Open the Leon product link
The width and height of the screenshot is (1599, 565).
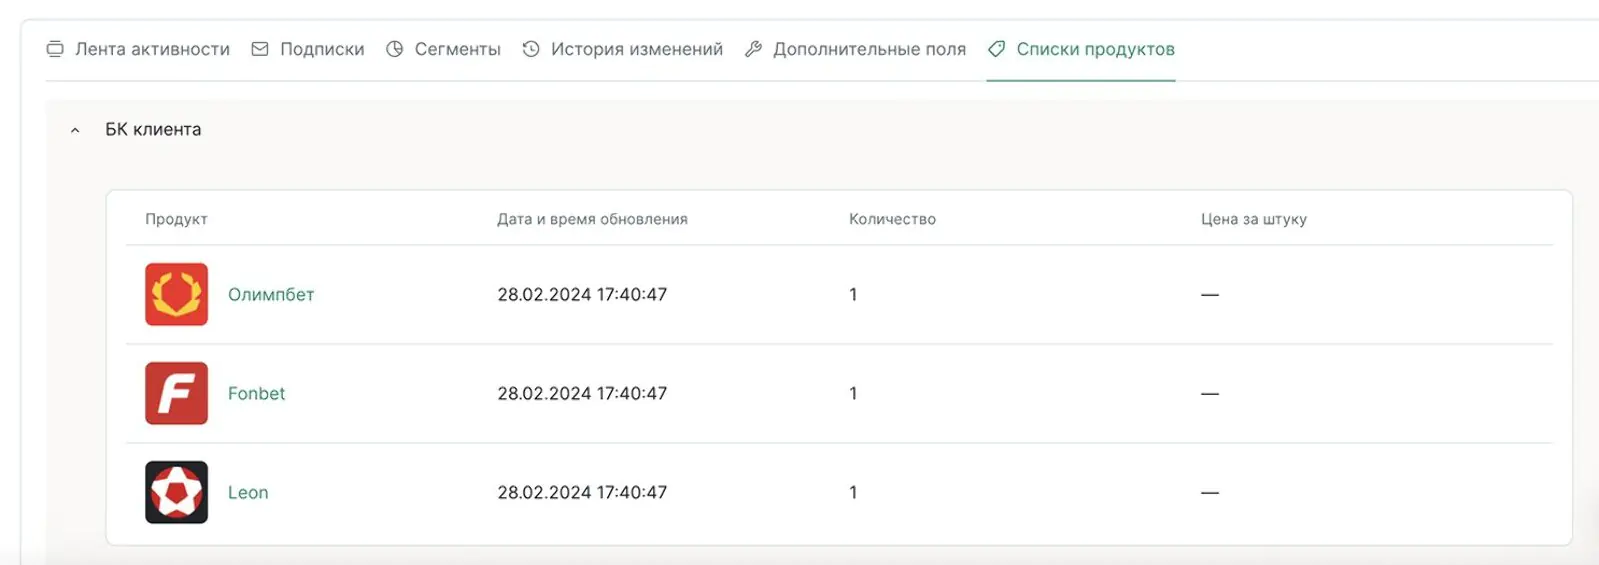click(248, 492)
